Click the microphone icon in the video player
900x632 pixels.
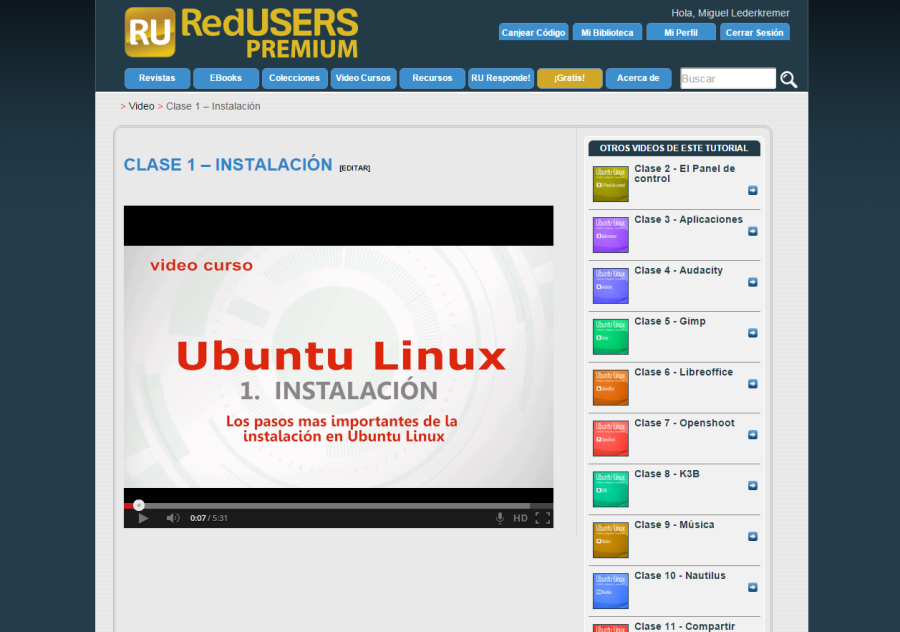click(x=500, y=517)
